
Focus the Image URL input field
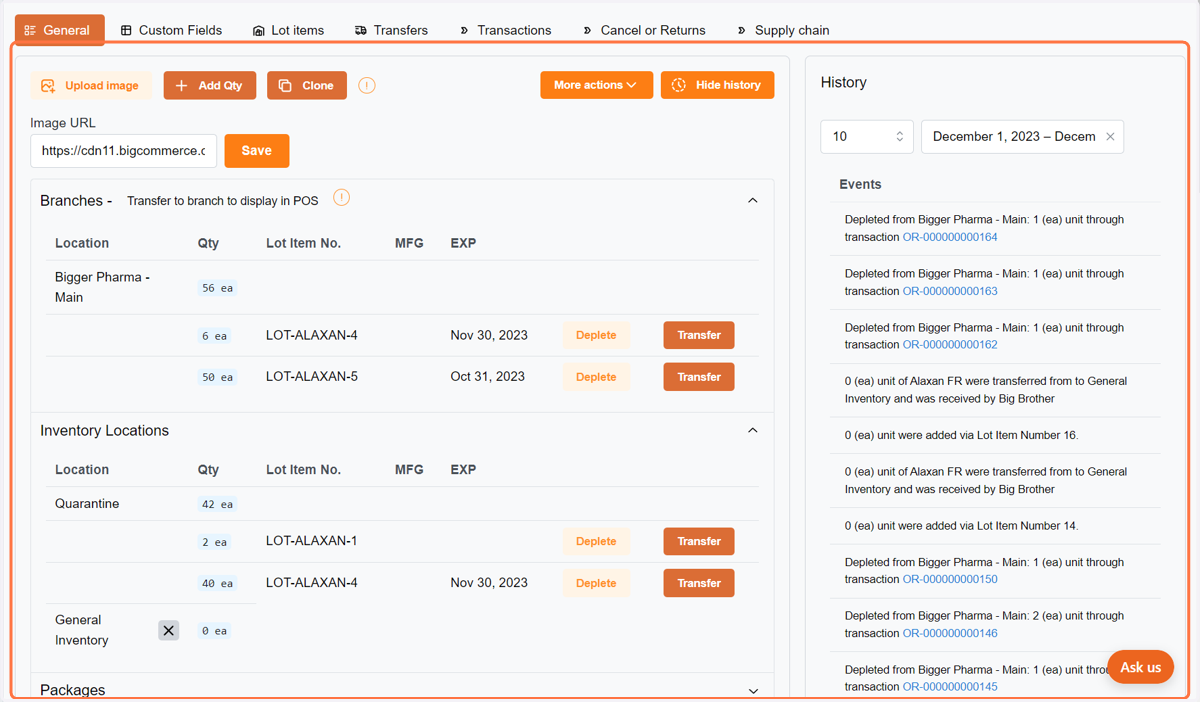point(124,151)
